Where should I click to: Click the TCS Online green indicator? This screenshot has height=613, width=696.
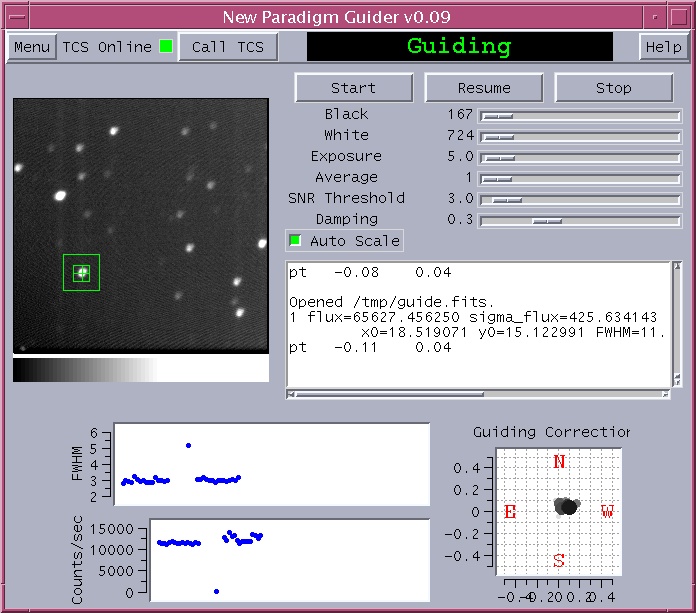pyautogui.click(x=166, y=47)
